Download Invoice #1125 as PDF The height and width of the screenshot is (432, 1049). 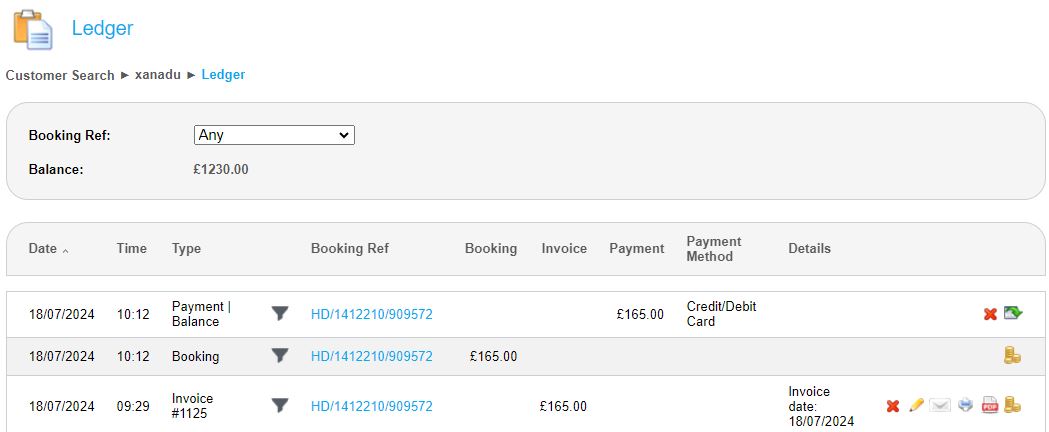click(x=990, y=405)
